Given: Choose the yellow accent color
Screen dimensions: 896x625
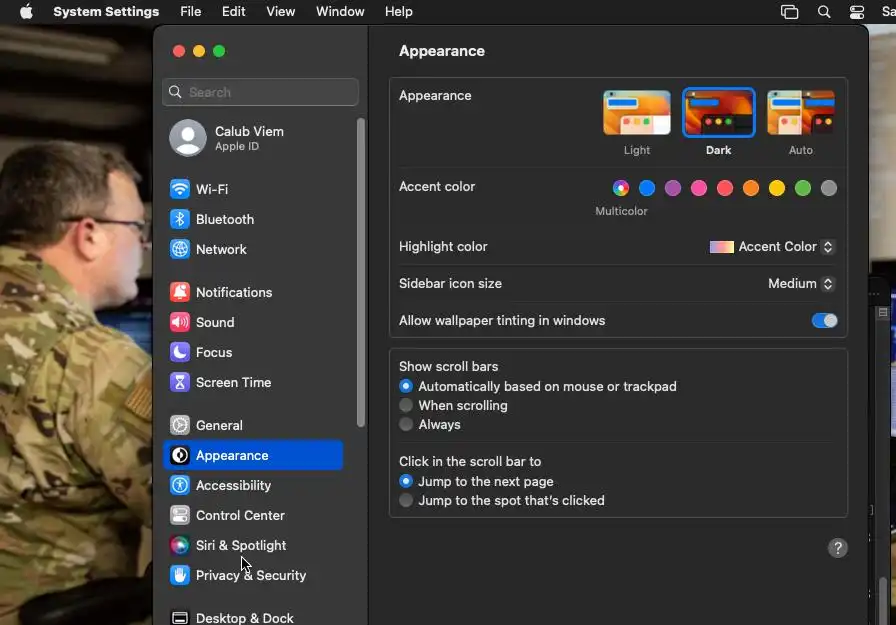Looking at the screenshot, I should click(777, 188).
